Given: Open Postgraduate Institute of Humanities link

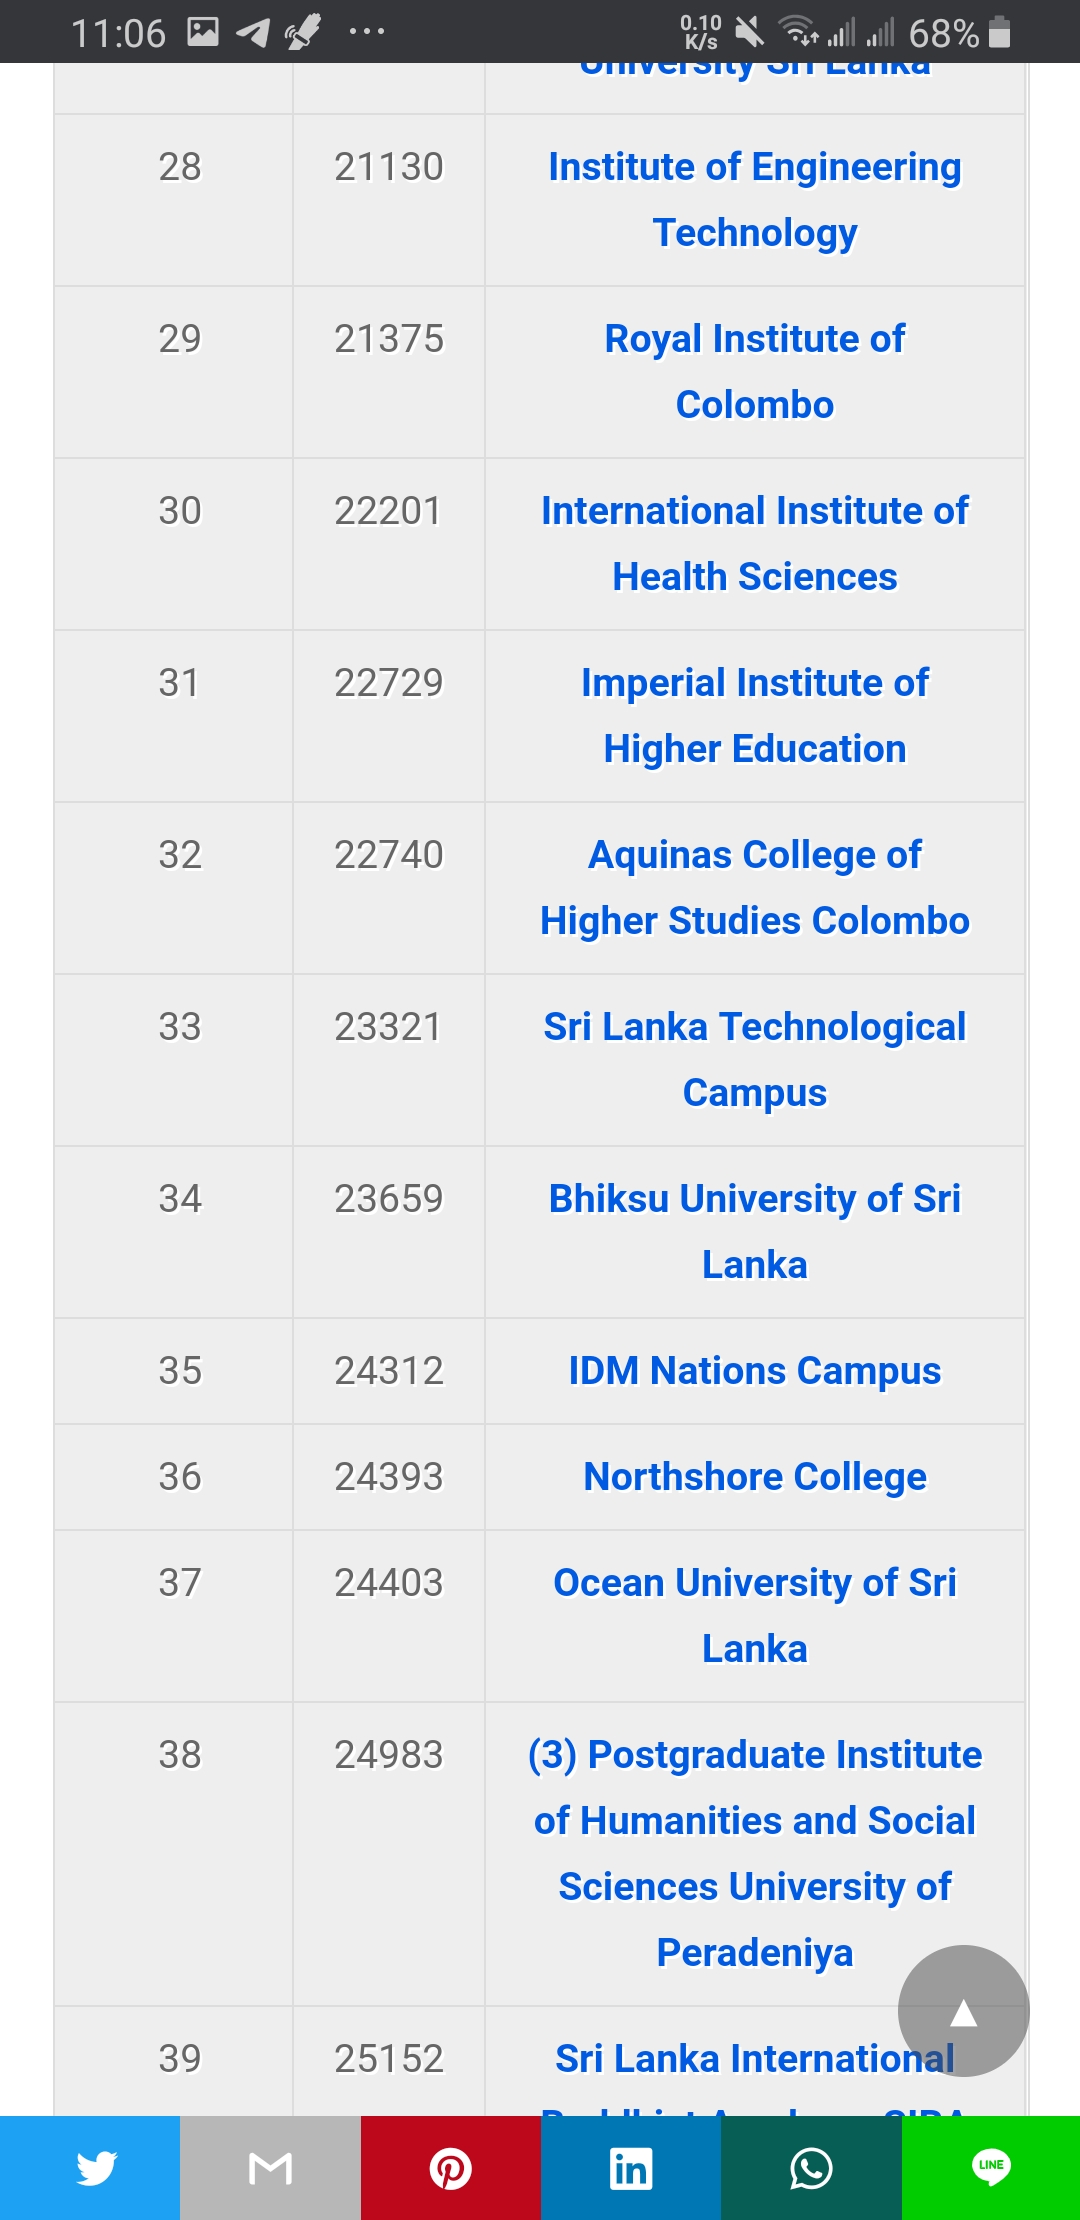Looking at the screenshot, I should coord(755,1854).
